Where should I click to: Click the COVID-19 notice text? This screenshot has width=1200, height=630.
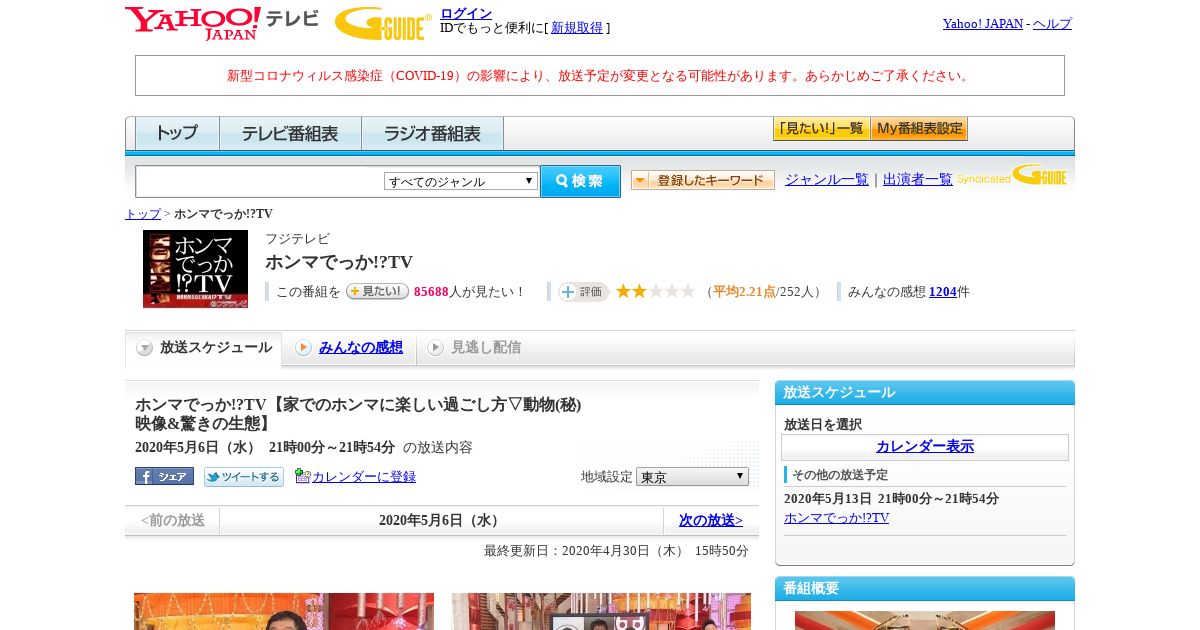(600, 76)
